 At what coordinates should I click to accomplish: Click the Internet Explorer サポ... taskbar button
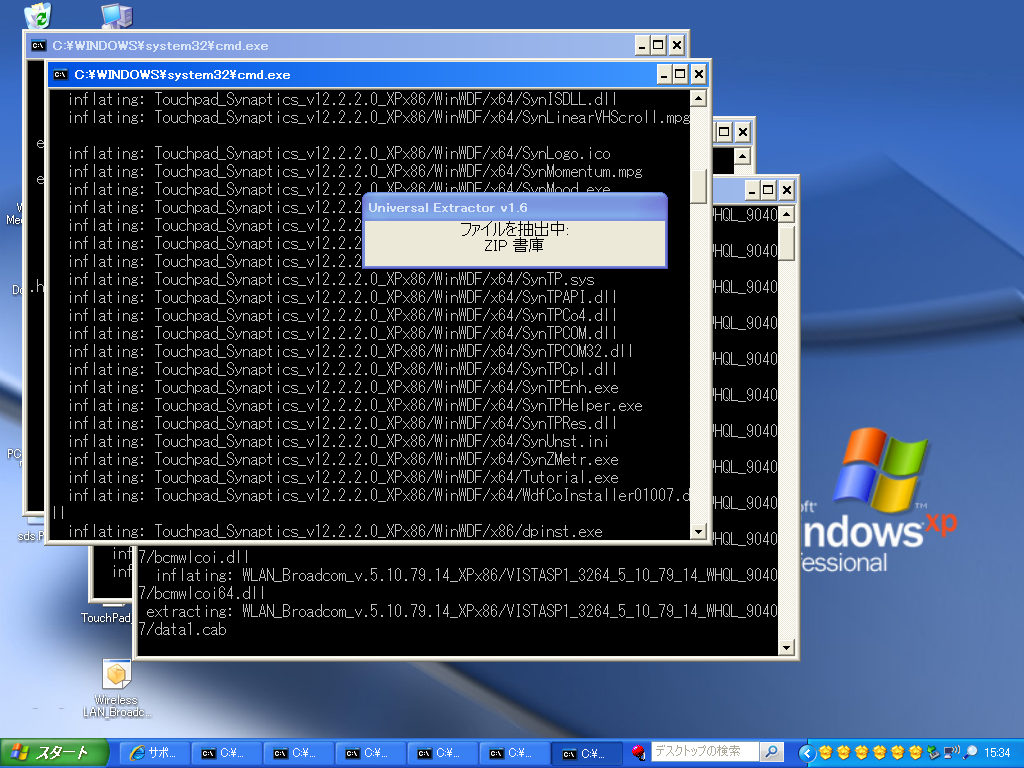[154, 753]
